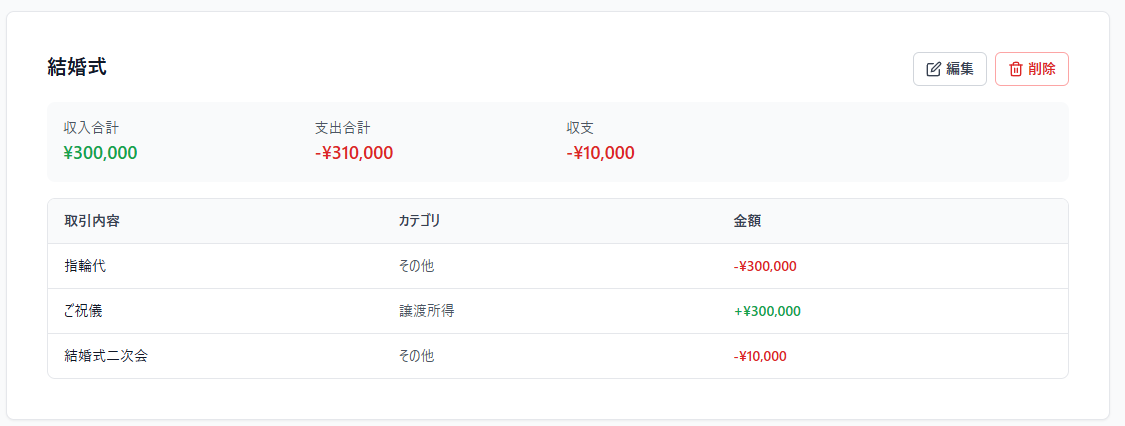Click the 収入合計 amount ¥300,000
Viewport: 1125px width, 426px height.
100,153
